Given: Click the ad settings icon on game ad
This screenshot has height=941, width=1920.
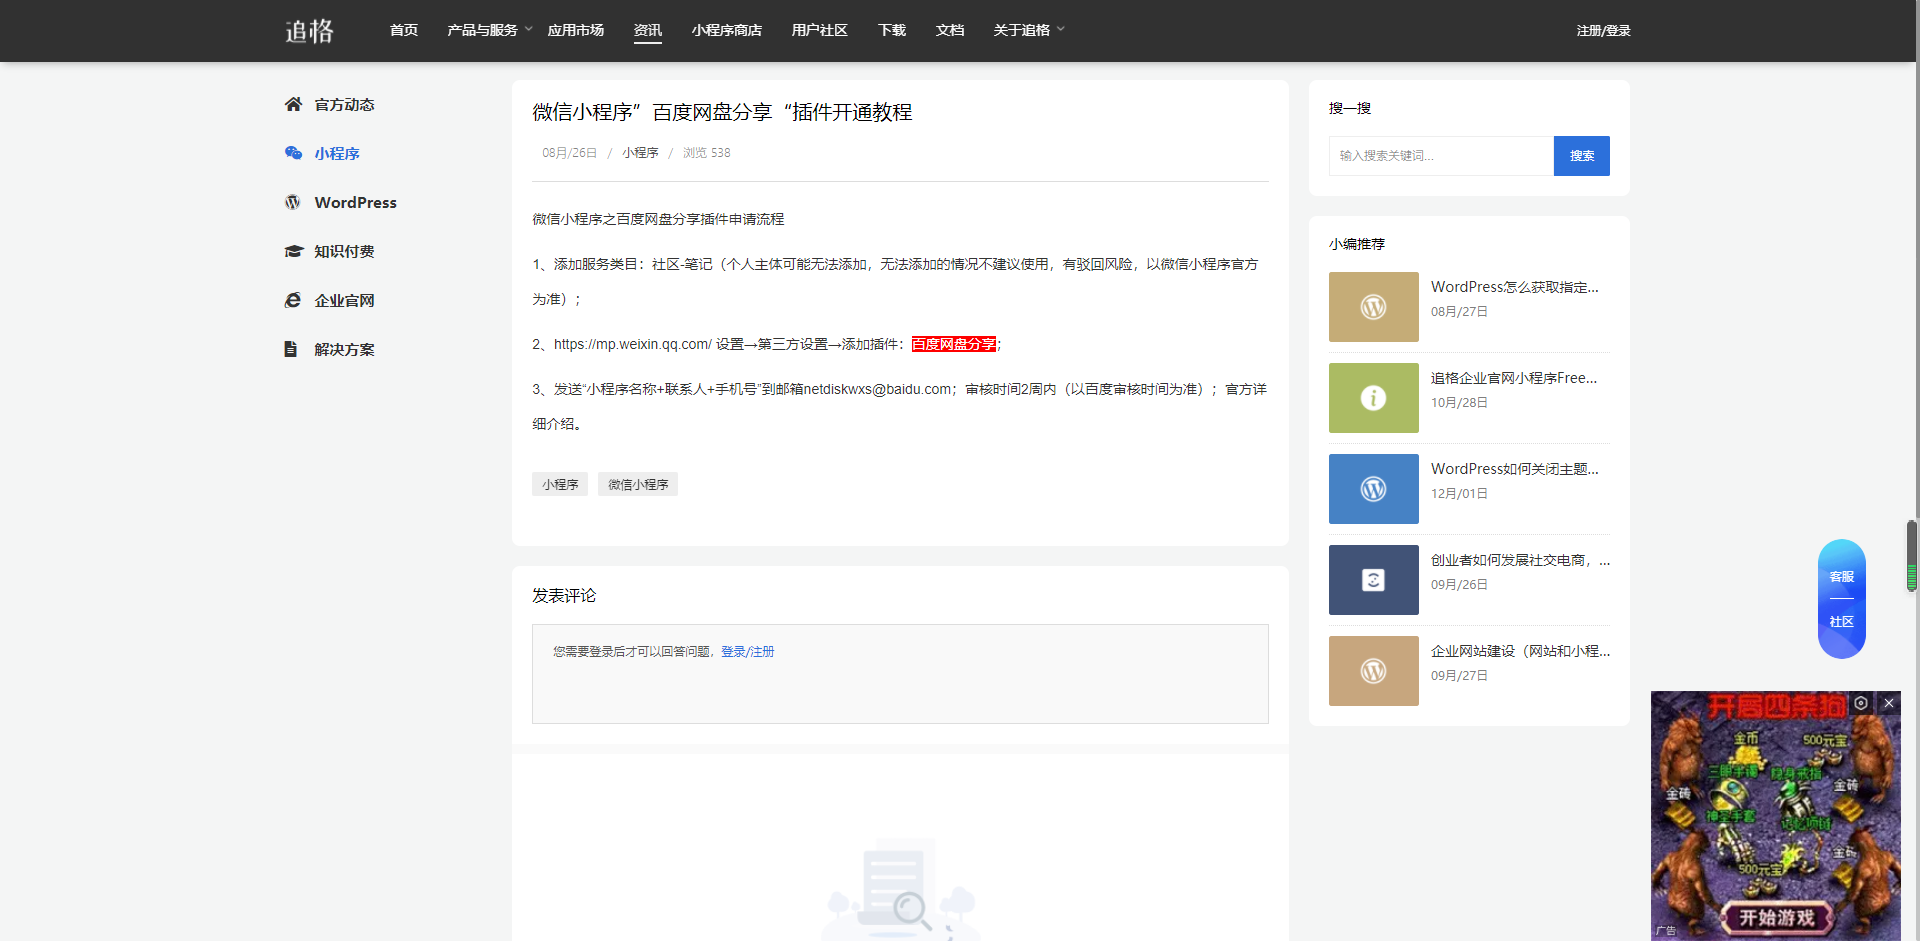Looking at the screenshot, I should tap(1861, 703).
